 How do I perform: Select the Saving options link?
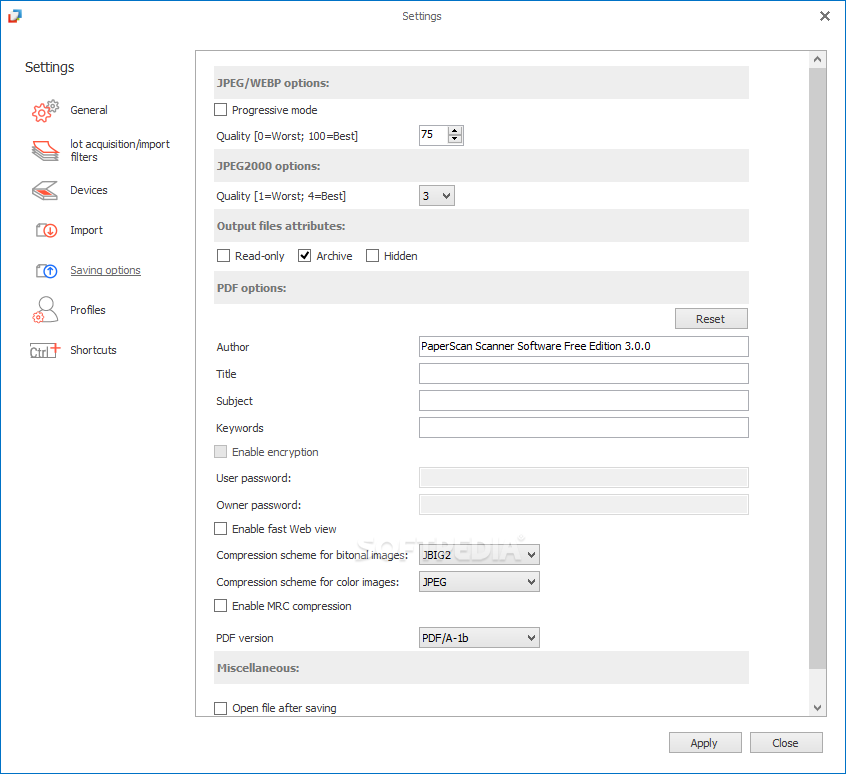pos(105,270)
